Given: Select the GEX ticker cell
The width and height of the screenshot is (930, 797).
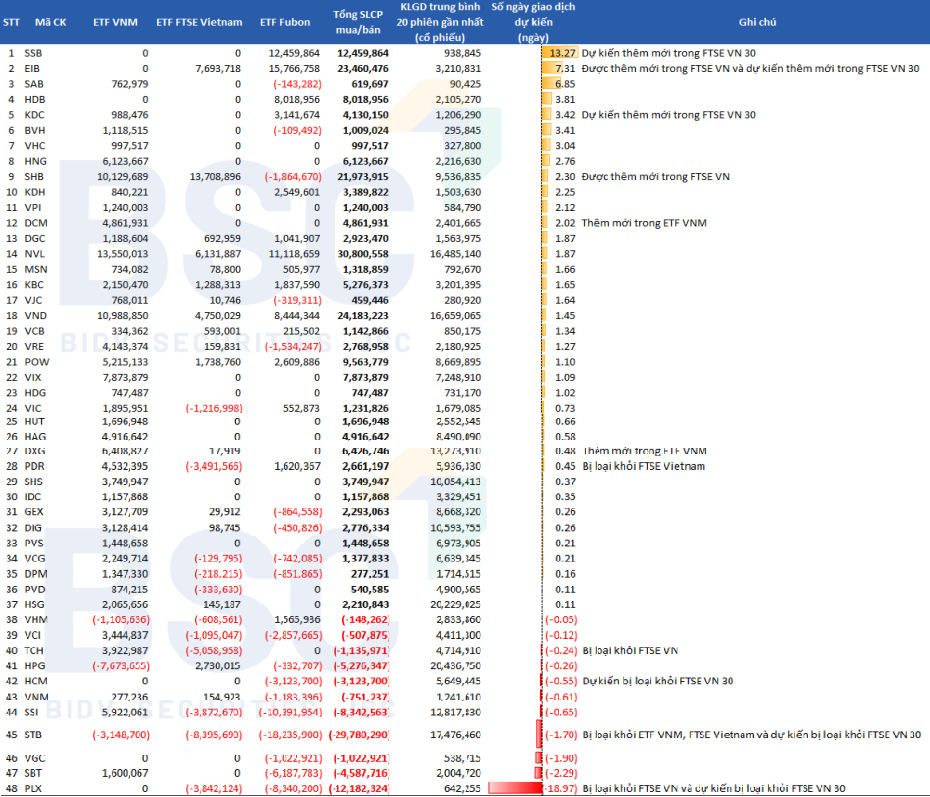Looking at the screenshot, I should click(34, 512).
